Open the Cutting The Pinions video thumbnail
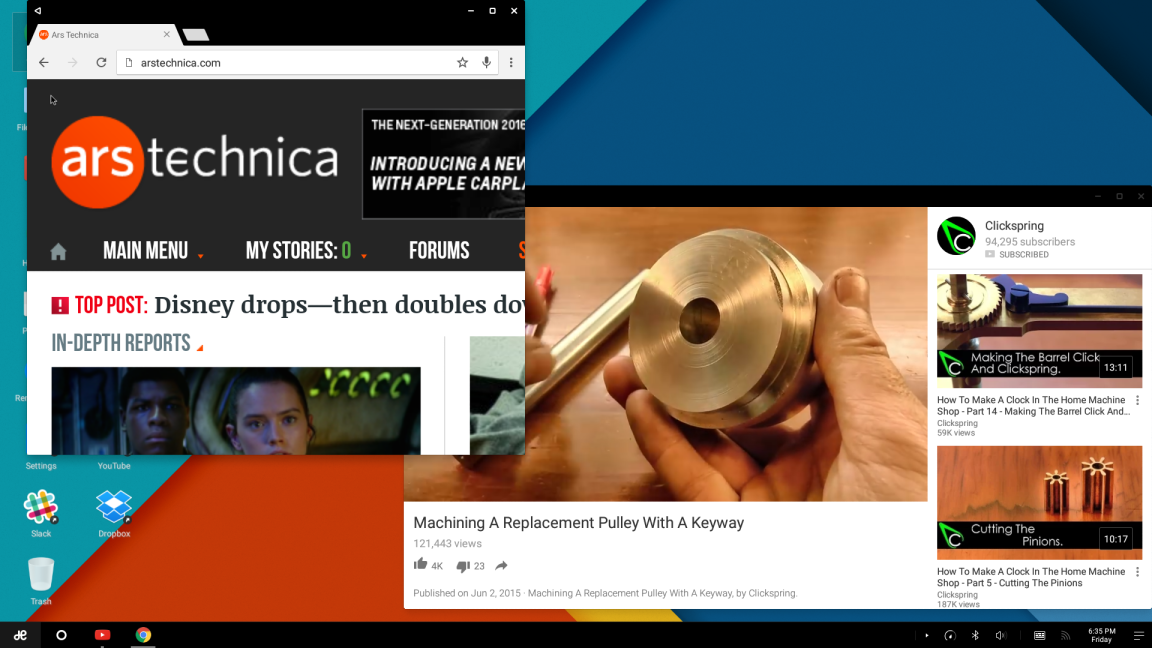 point(1039,503)
